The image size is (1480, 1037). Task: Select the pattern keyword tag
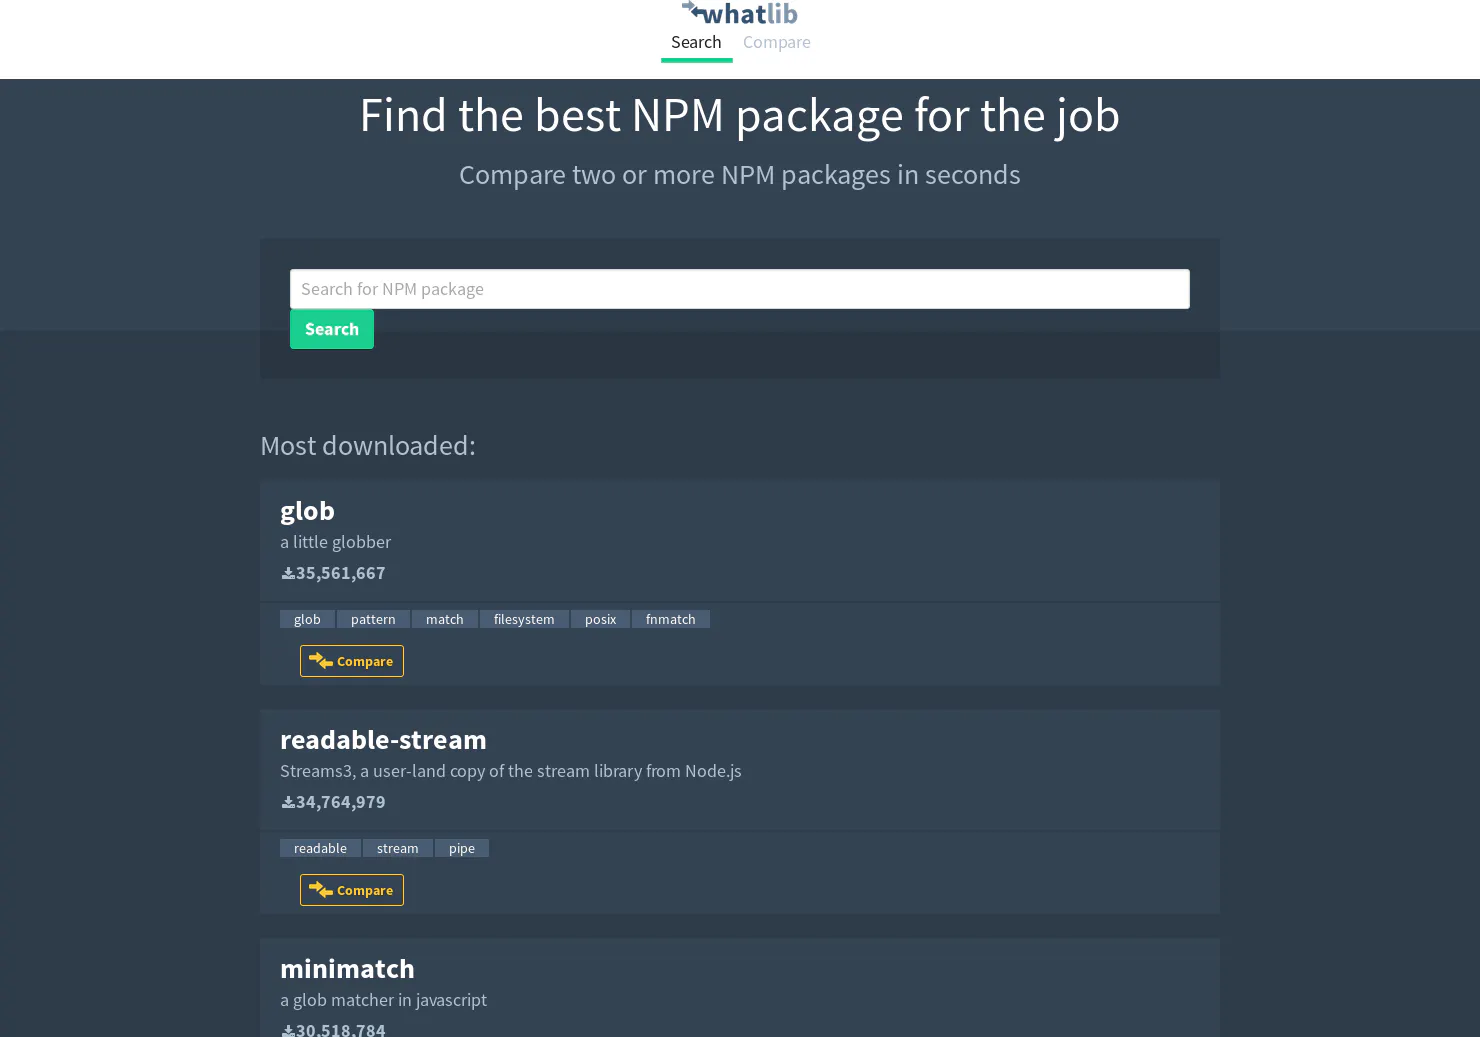[373, 619]
